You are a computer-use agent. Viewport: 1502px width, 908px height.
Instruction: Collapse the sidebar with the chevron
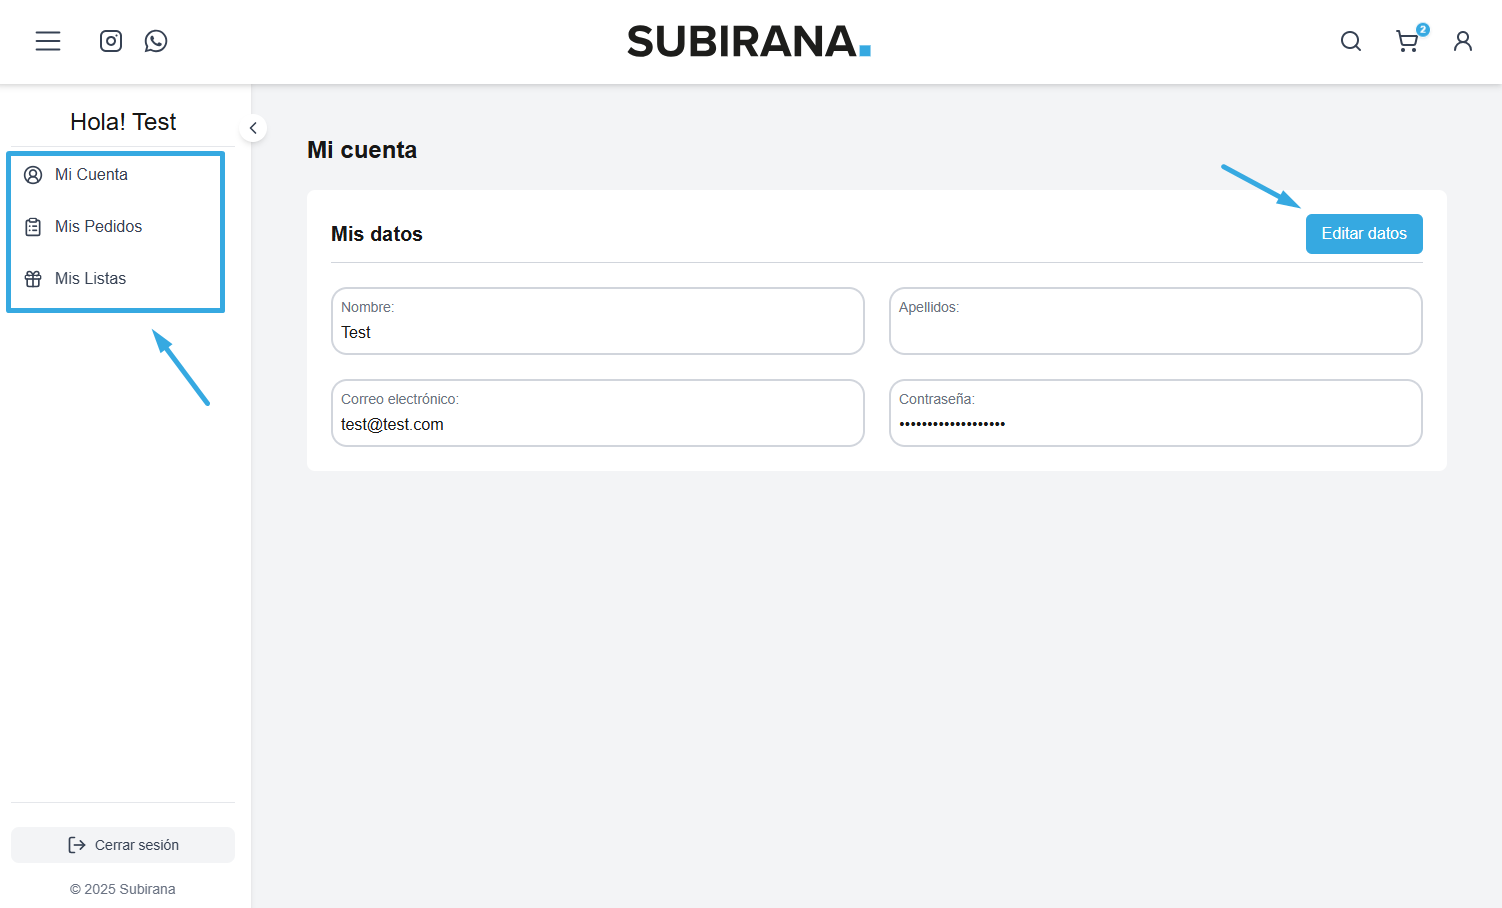[253, 128]
